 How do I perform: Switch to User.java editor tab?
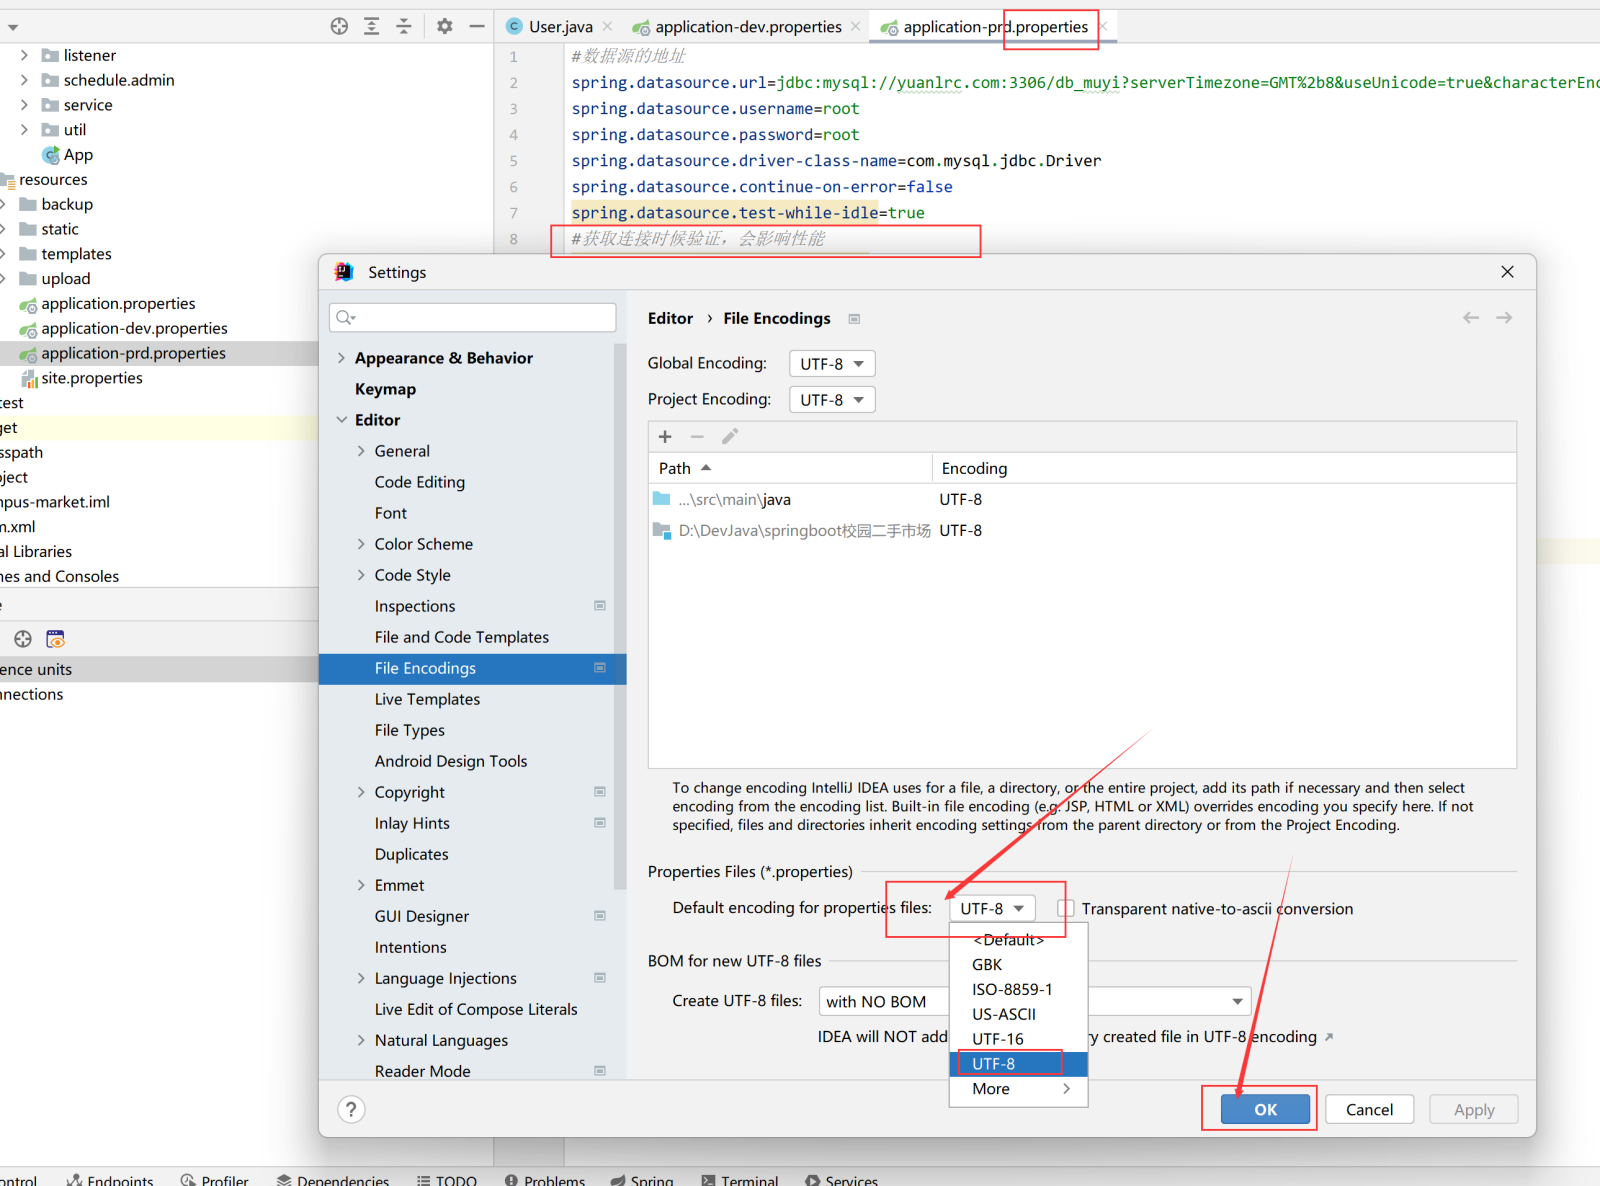tap(560, 27)
